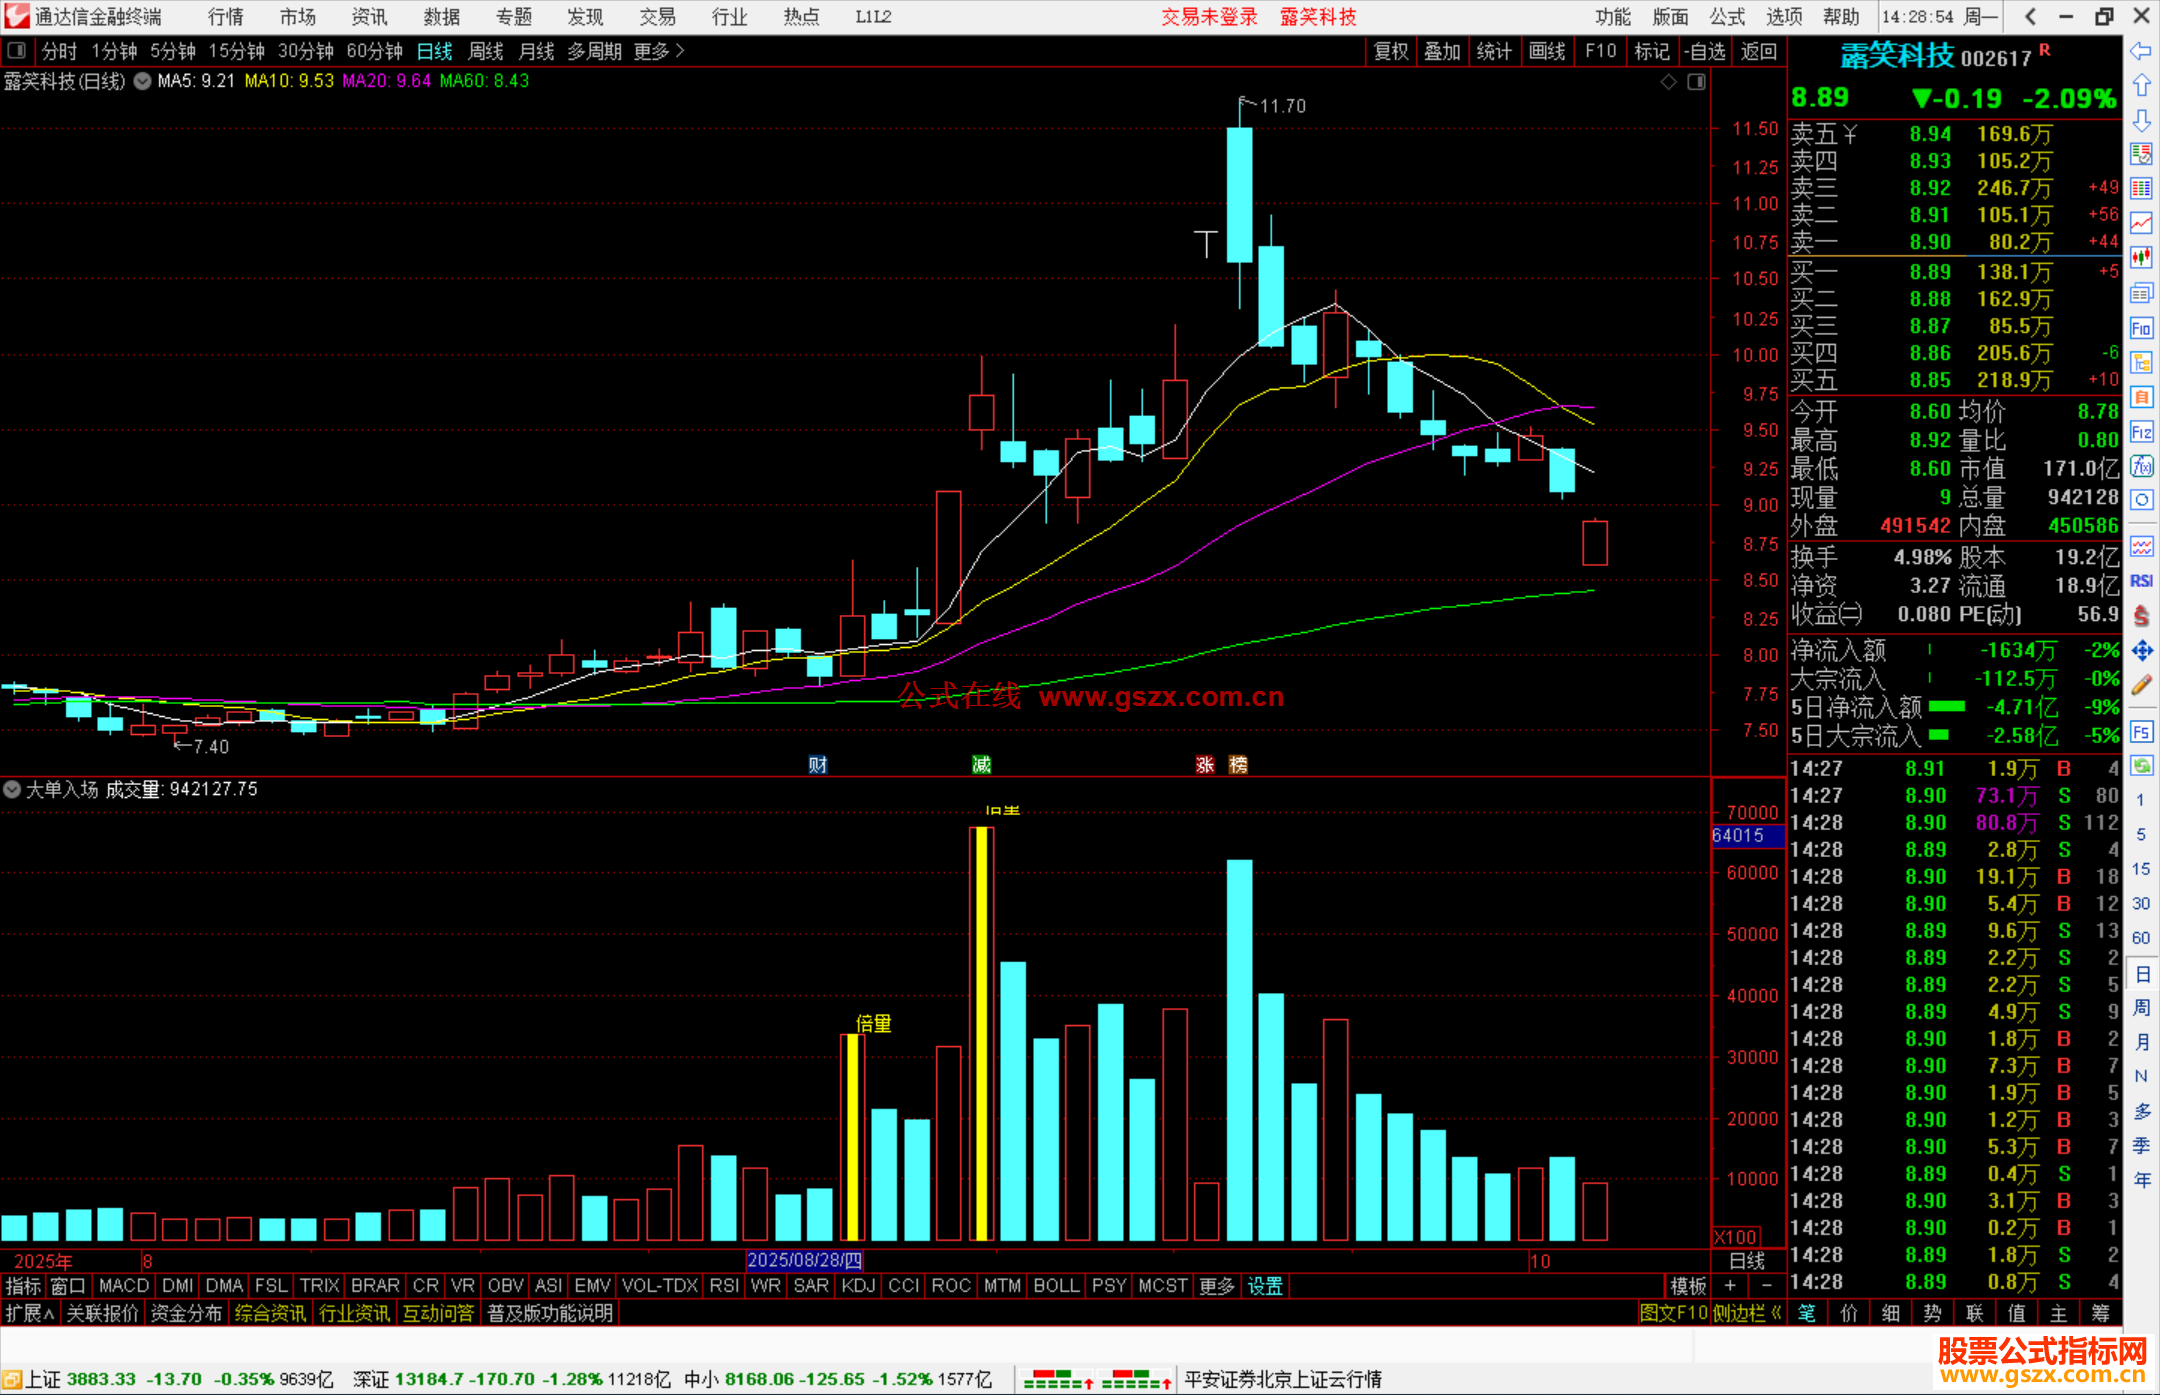Collapse the 侧边栏 sidebar
This screenshot has width=2160, height=1395.
click(x=1746, y=1313)
